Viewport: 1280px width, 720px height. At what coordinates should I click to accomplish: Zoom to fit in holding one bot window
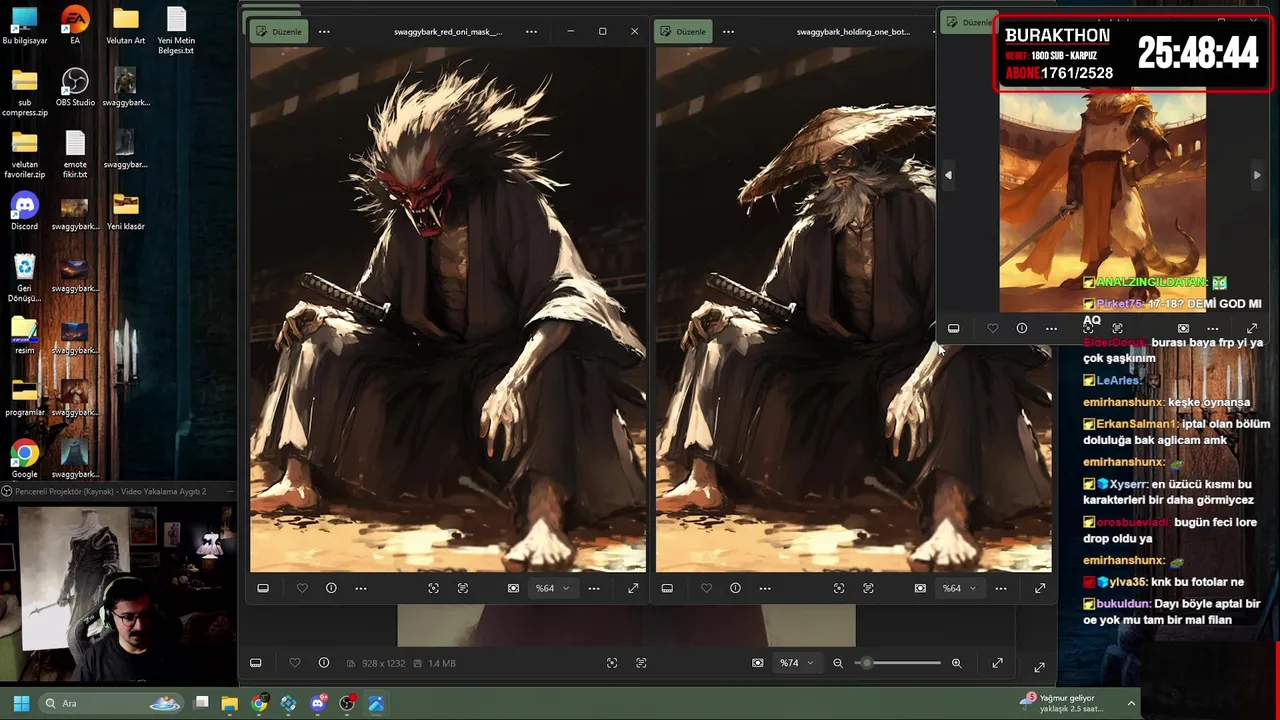[839, 588]
